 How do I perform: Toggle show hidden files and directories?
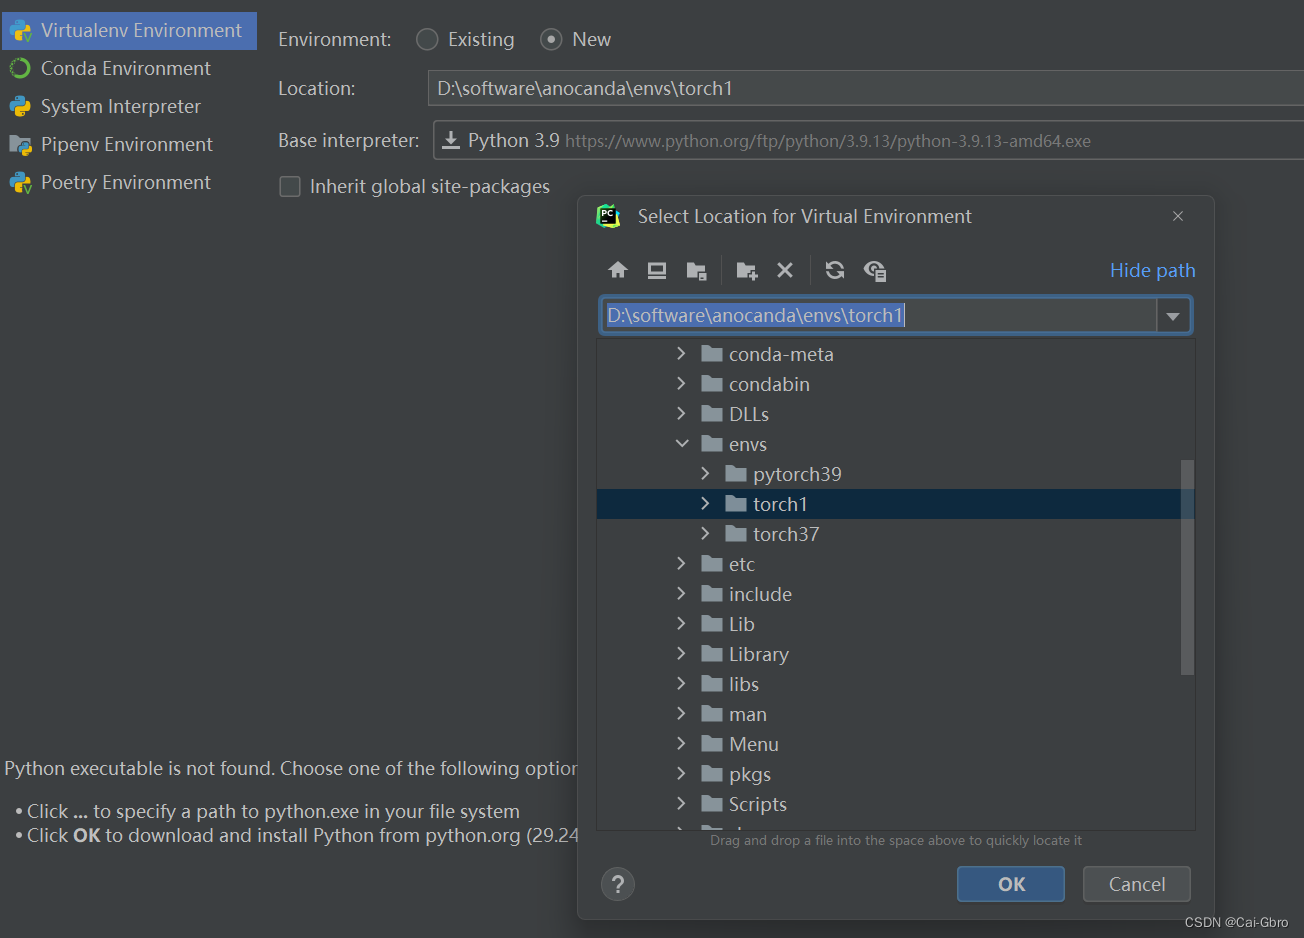point(875,270)
